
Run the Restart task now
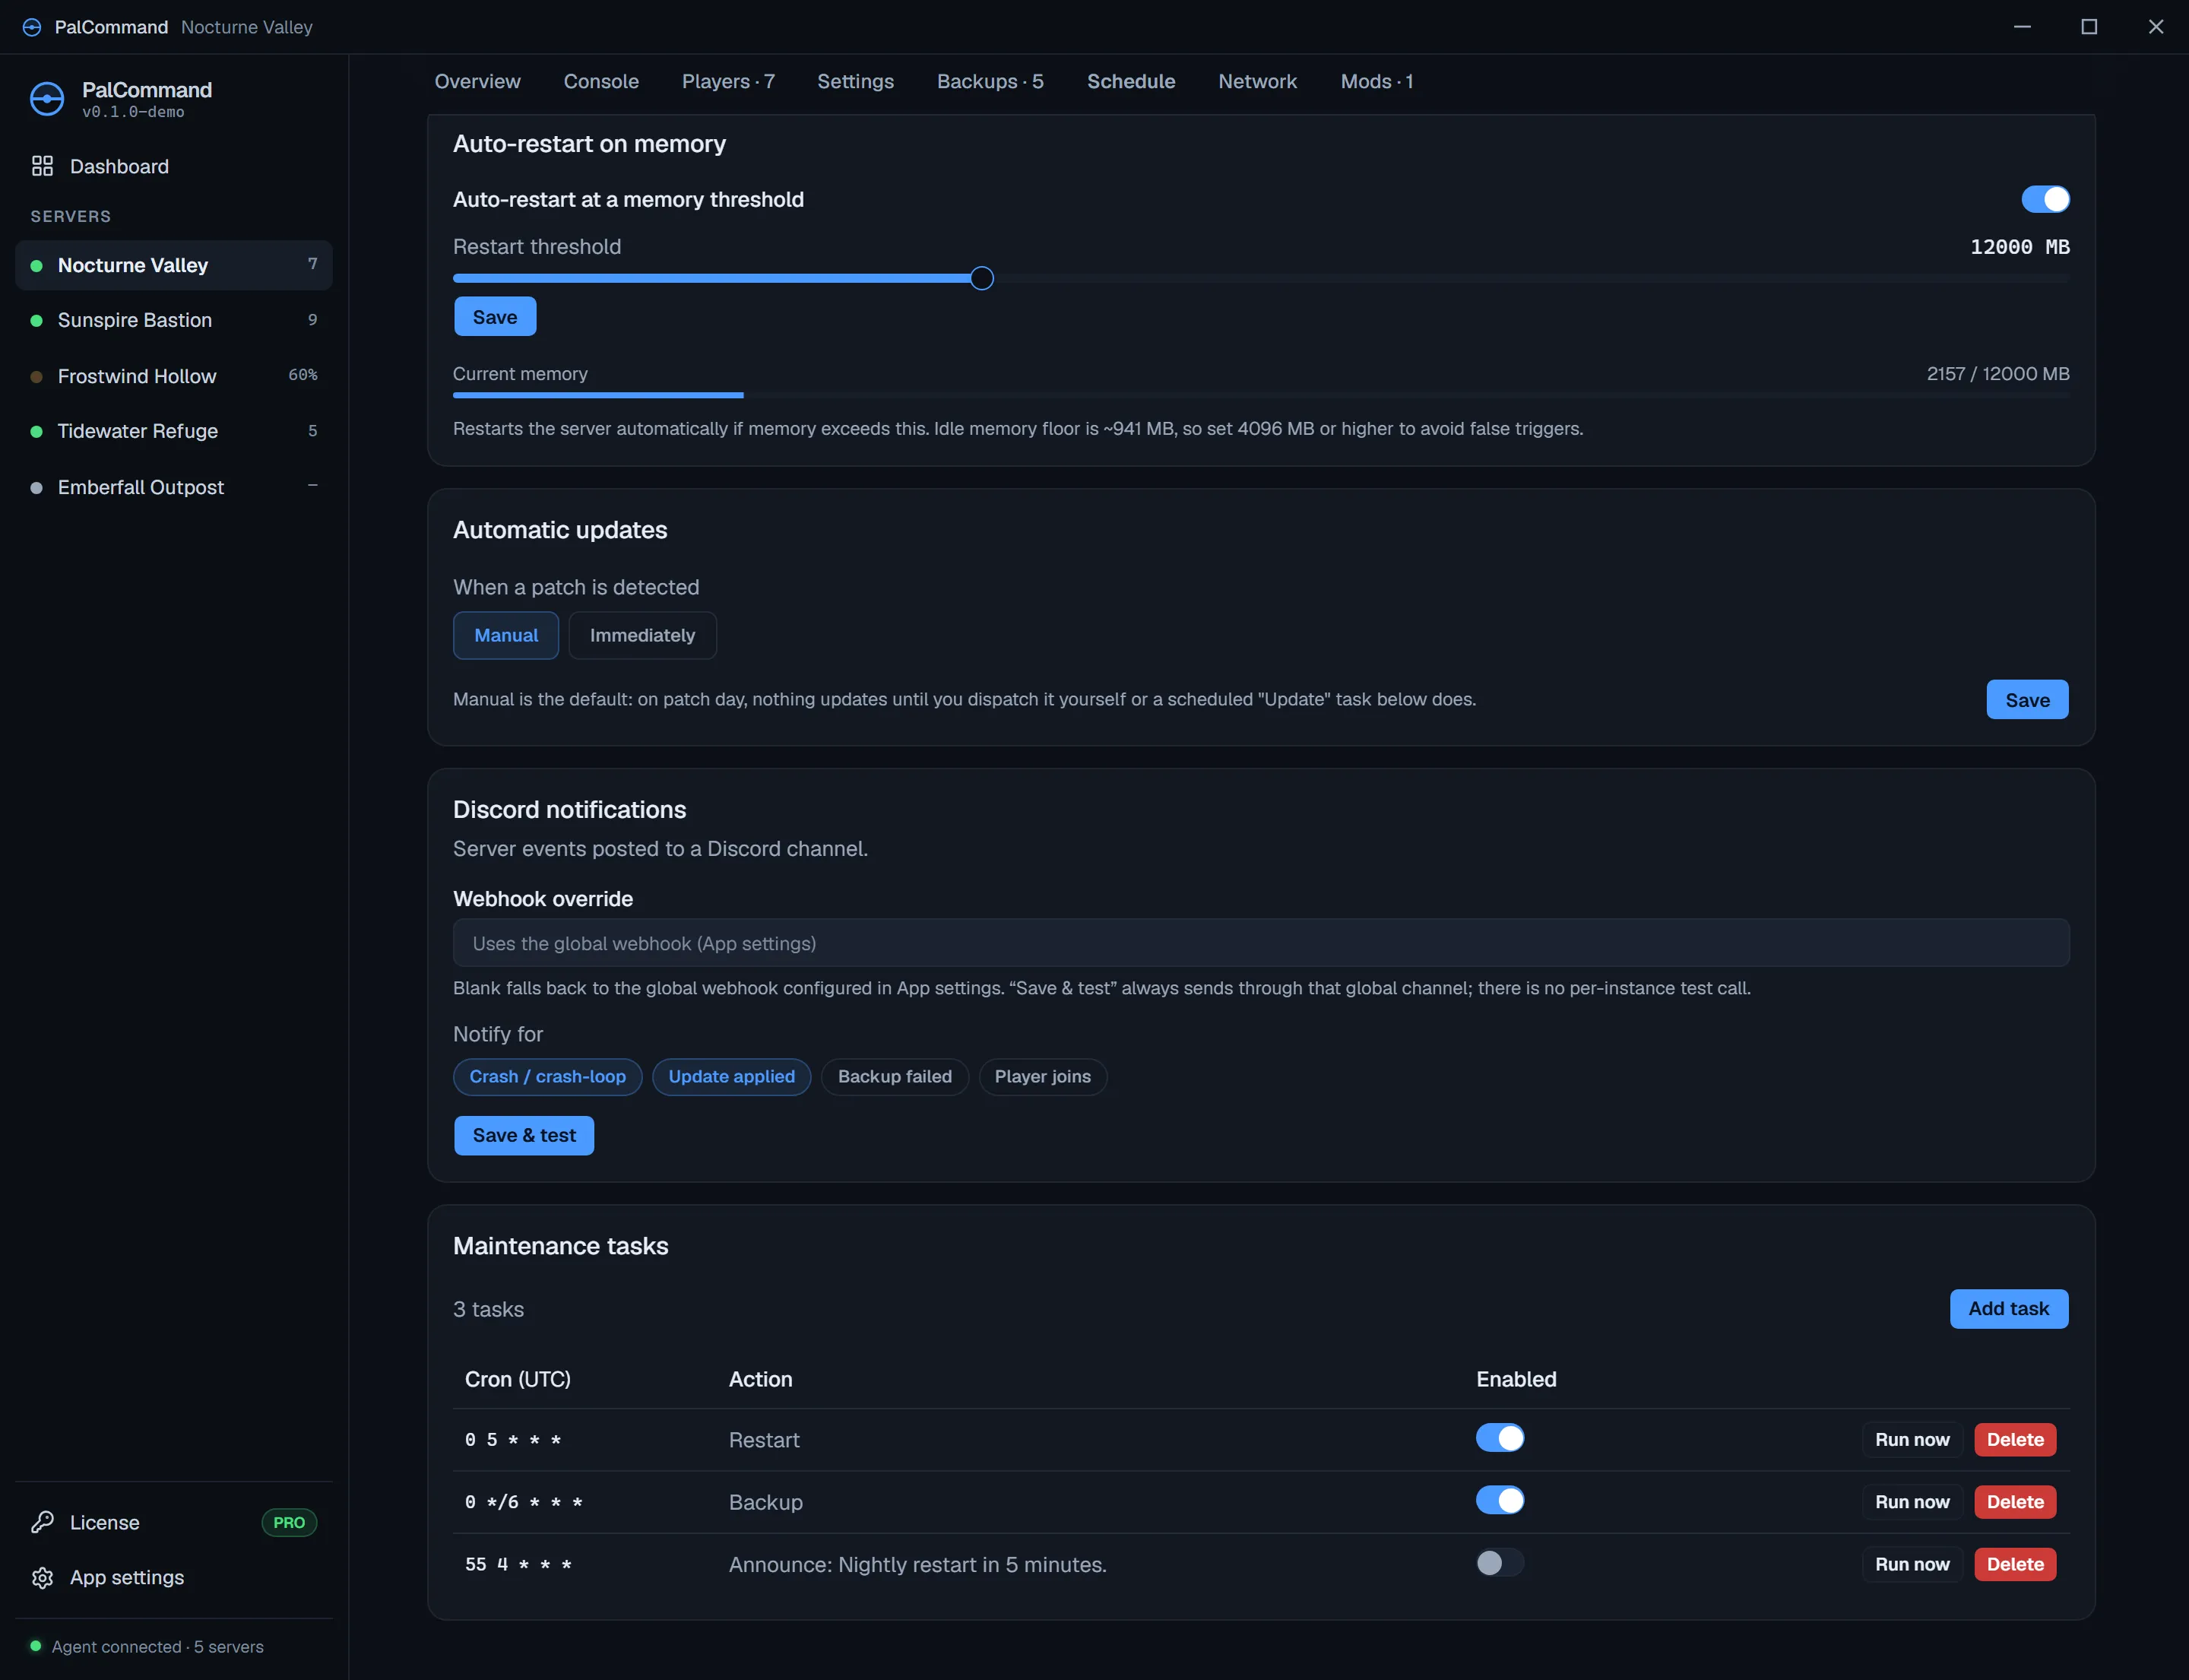coord(1912,1439)
